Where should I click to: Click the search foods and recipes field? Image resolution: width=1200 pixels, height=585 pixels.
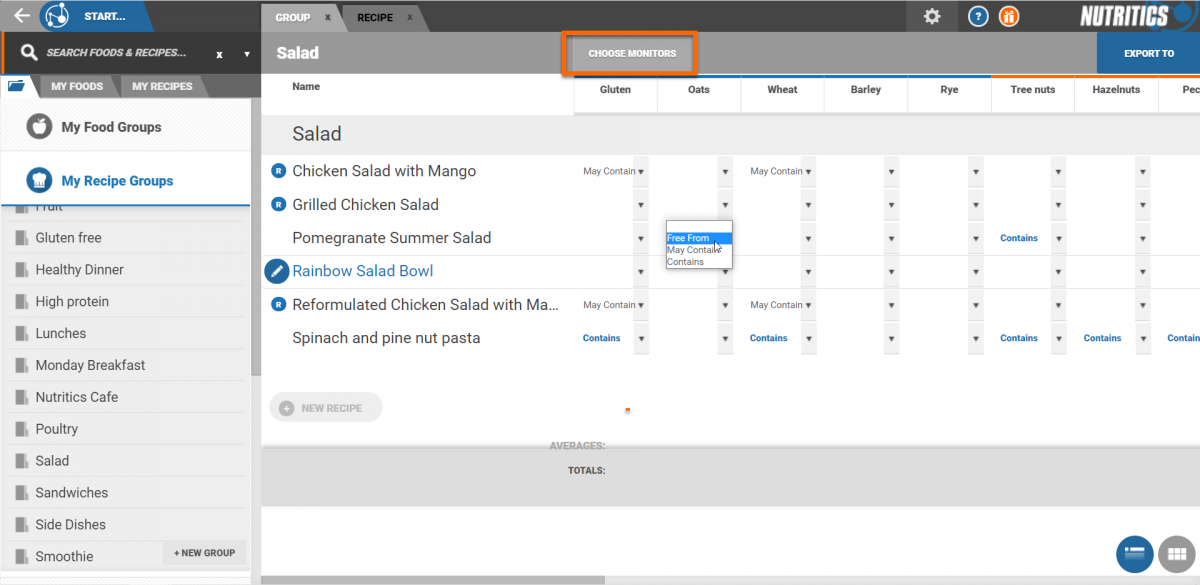pos(116,53)
